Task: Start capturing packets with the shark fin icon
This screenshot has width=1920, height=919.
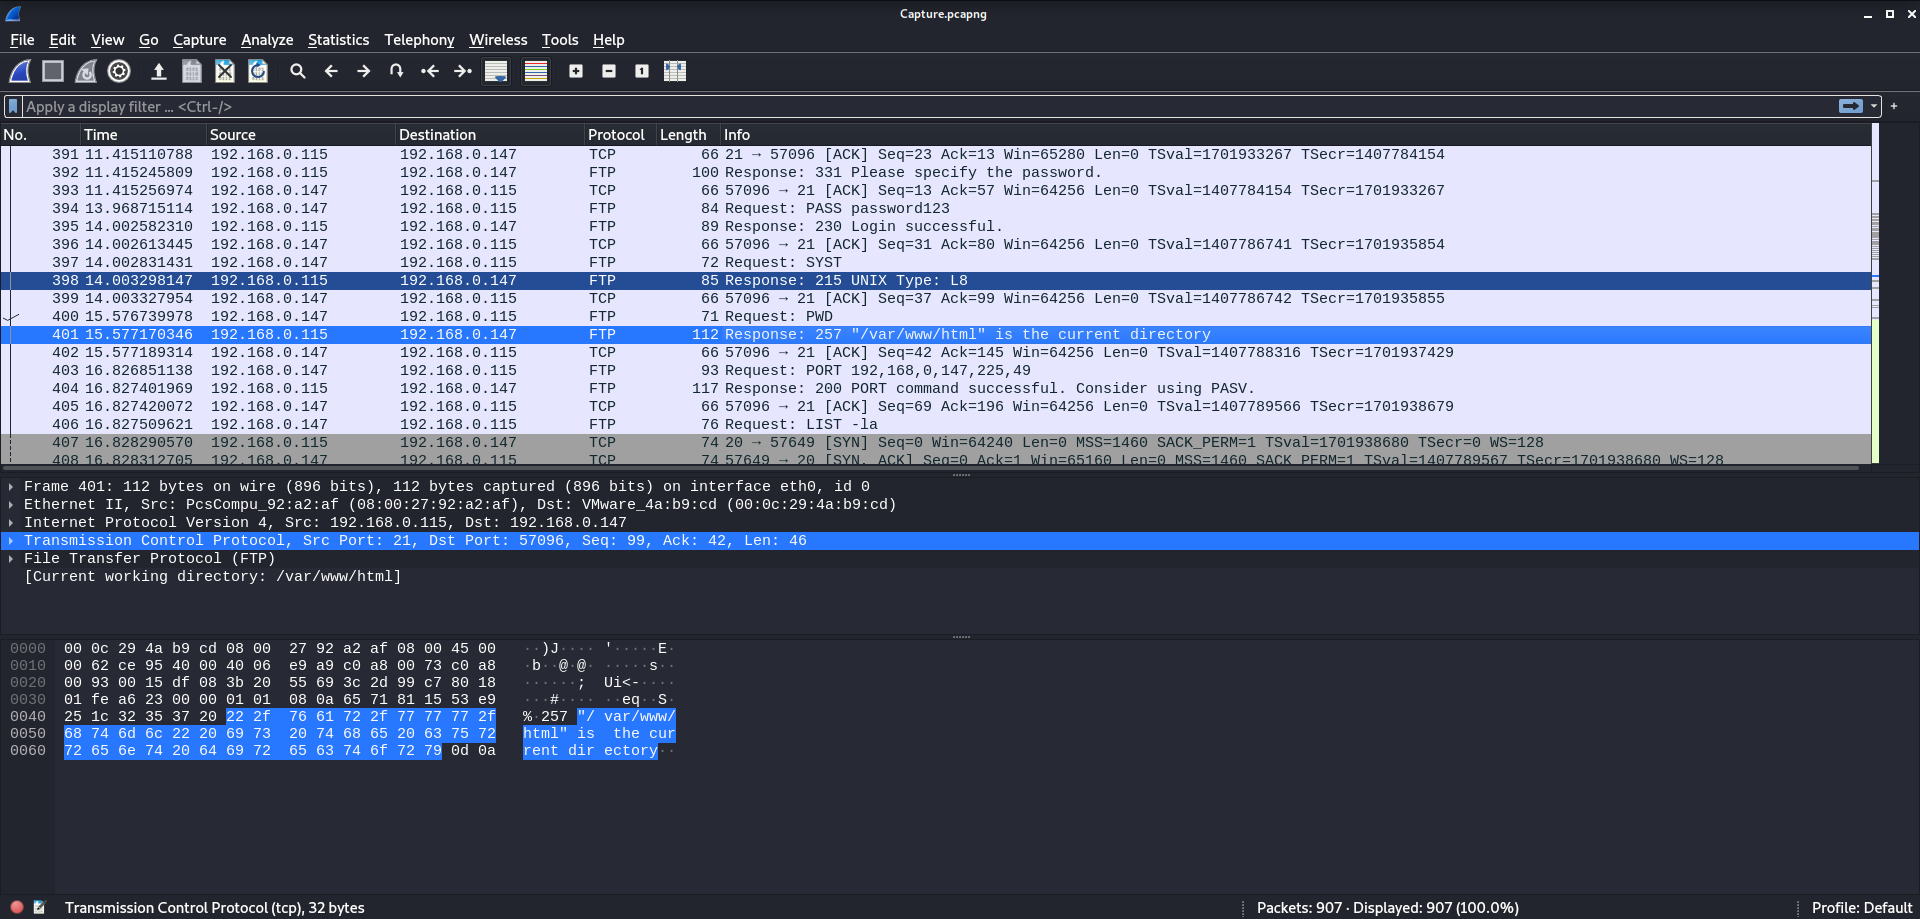Action: [20, 71]
